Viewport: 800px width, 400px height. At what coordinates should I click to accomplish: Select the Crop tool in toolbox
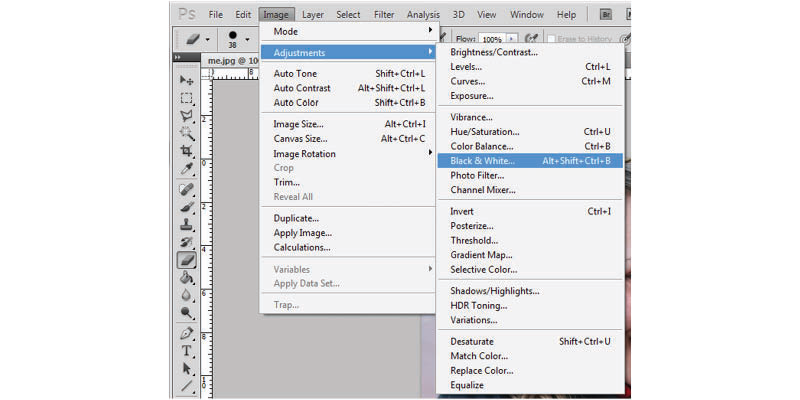click(x=187, y=151)
